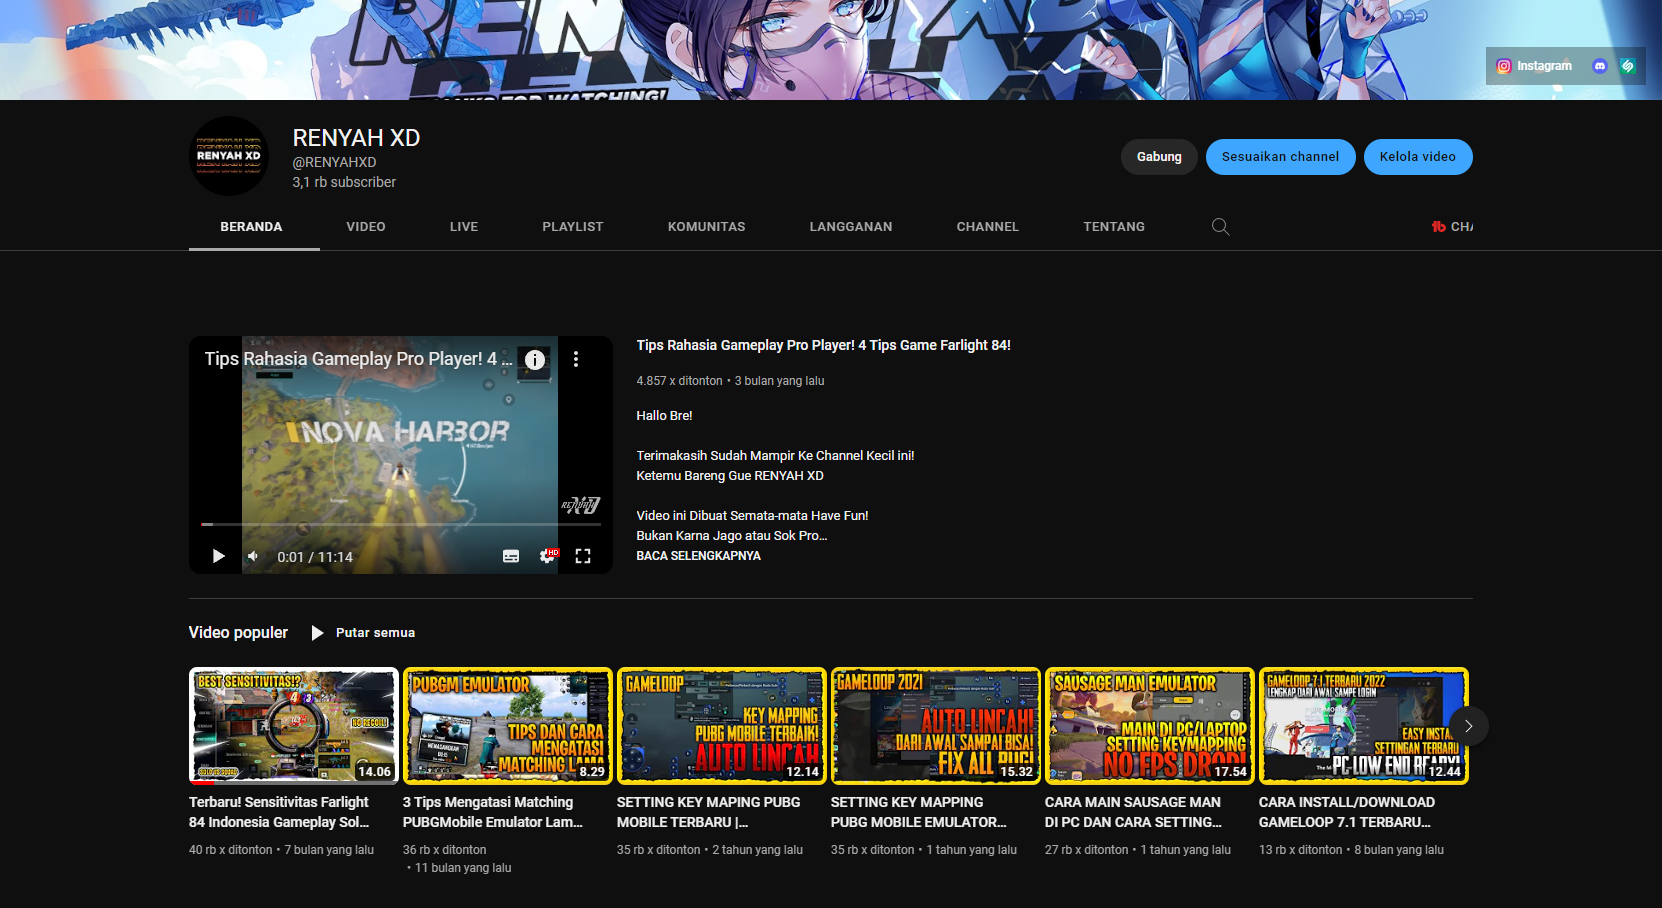Viewport: 1662px width, 908px height.
Task: Click the @RENYAHXD channel handle
Action: click(x=334, y=162)
